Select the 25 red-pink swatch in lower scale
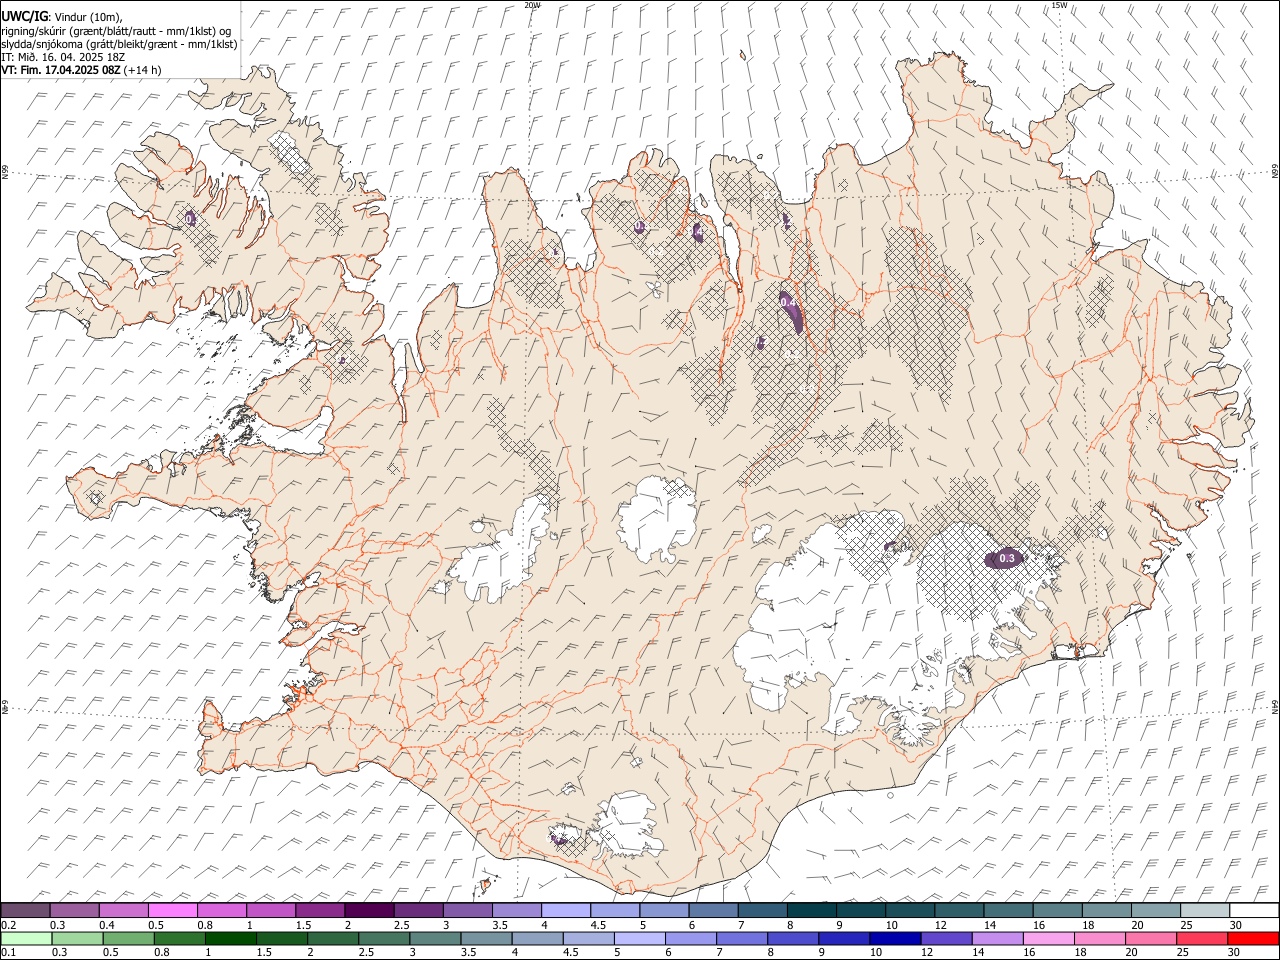Screen dimensions: 1280x960 pyautogui.click(x=1201, y=938)
